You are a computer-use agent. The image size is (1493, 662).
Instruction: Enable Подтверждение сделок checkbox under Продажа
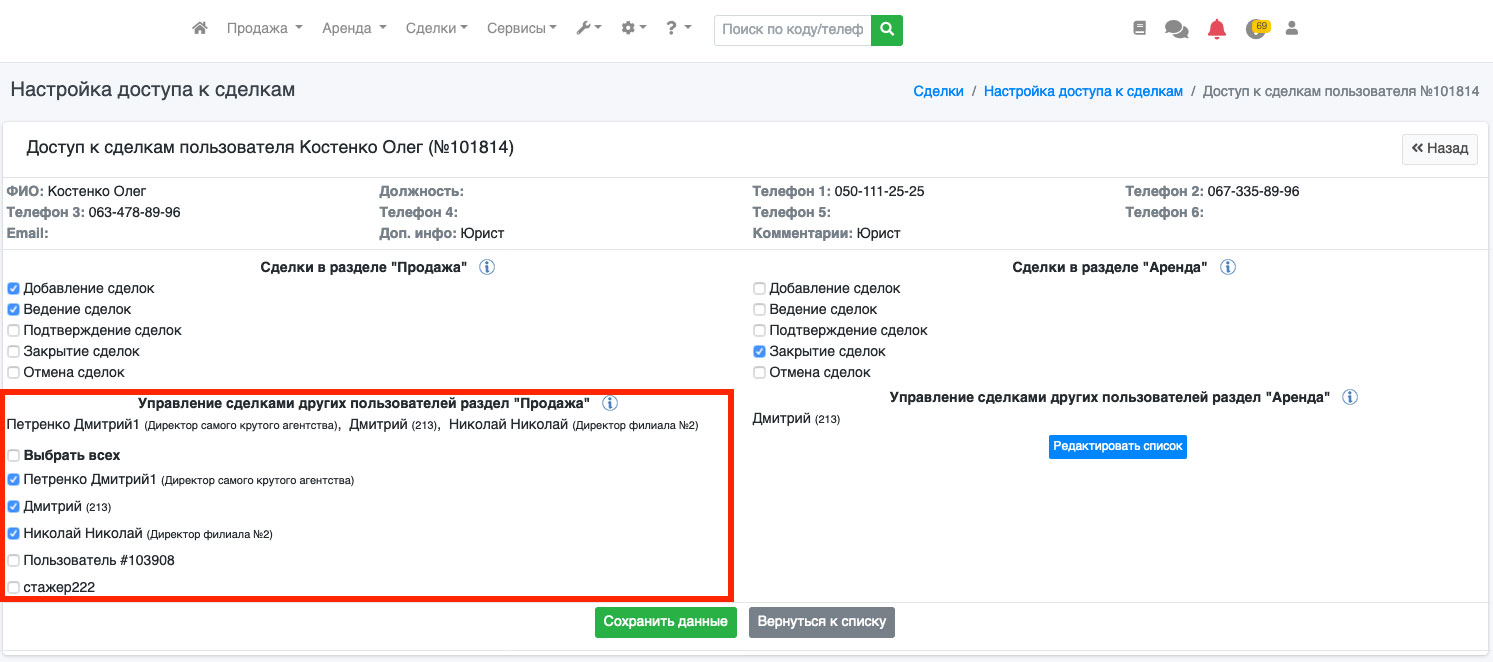(14, 331)
